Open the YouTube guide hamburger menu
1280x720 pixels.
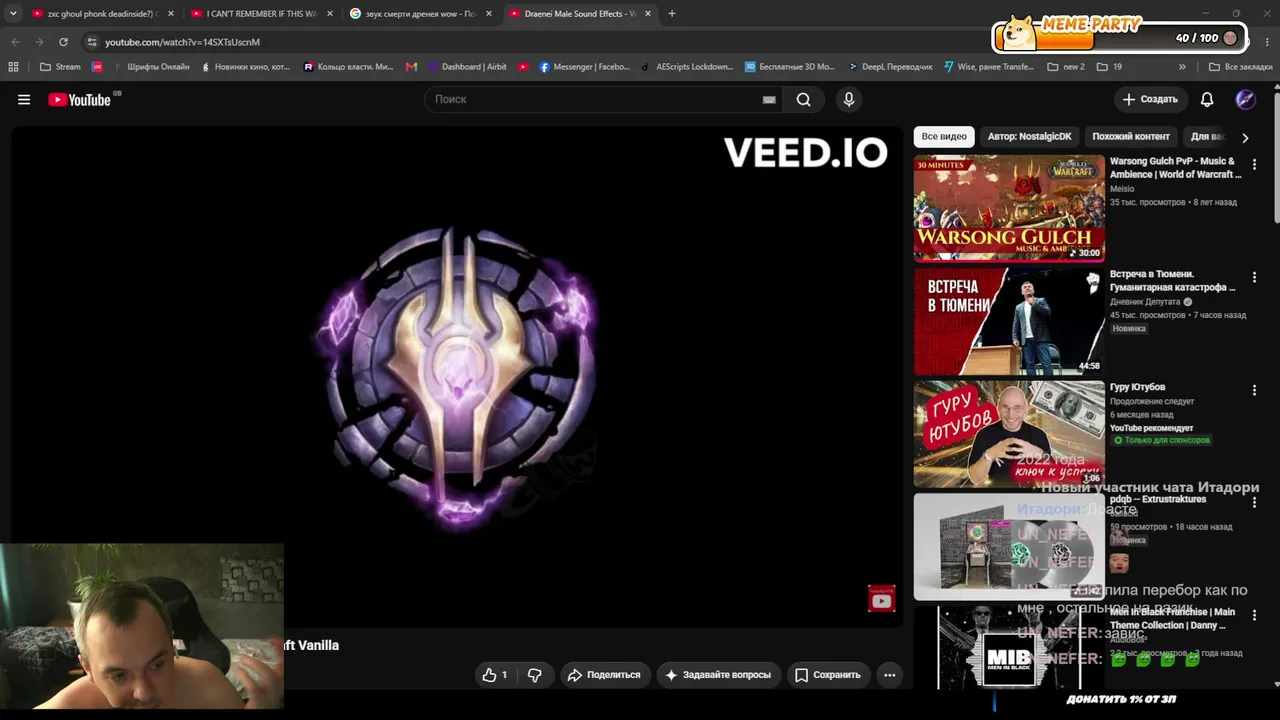pyautogui.click(x=24, y=99)
